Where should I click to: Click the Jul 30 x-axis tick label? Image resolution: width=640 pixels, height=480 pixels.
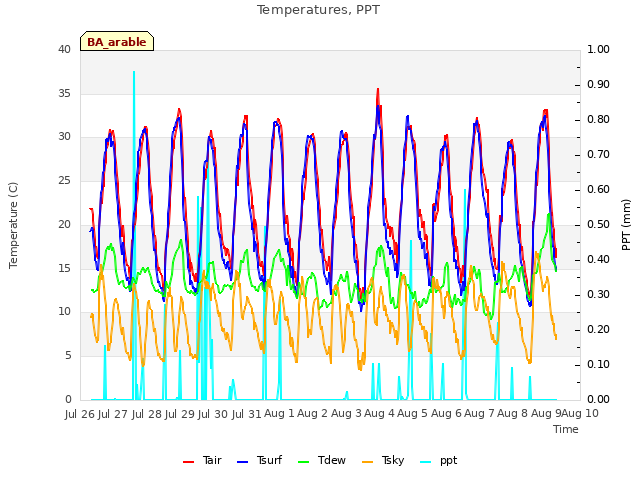215,414
